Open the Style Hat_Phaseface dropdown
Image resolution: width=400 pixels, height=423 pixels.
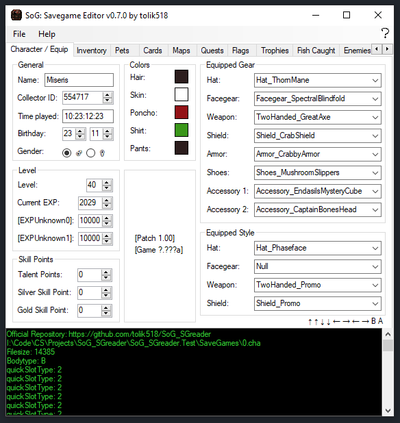point(375,248)
